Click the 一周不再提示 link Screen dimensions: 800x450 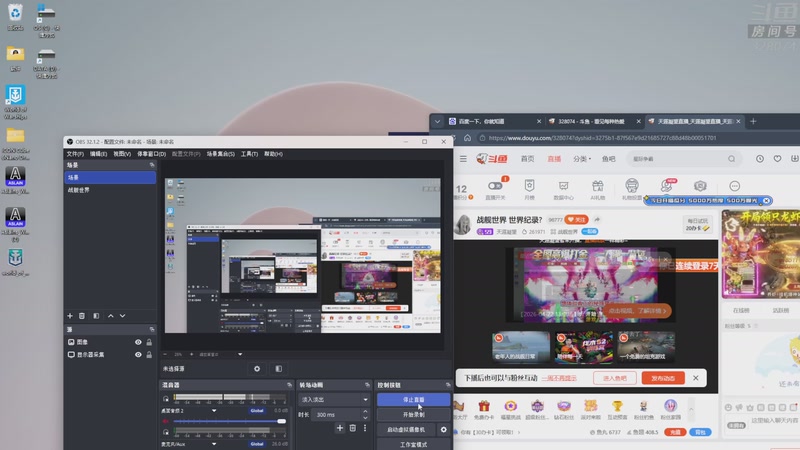559,378
